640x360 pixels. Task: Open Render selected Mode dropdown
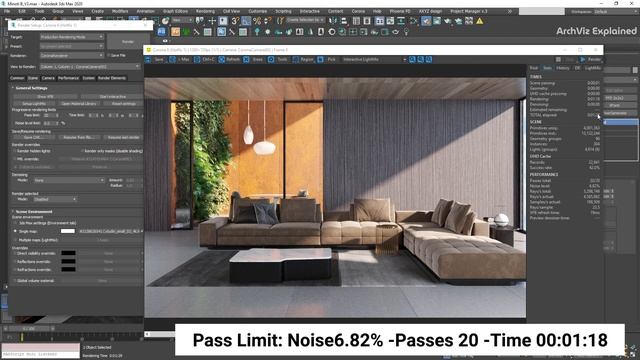pos(55,199)
